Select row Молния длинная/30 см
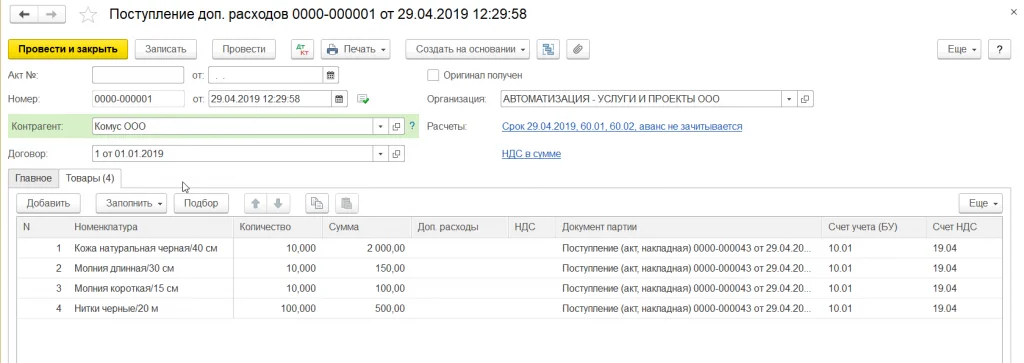Image resolution: width=1024 pixels, height=363 pixels. pyautogui.click(x=509, y=268)
